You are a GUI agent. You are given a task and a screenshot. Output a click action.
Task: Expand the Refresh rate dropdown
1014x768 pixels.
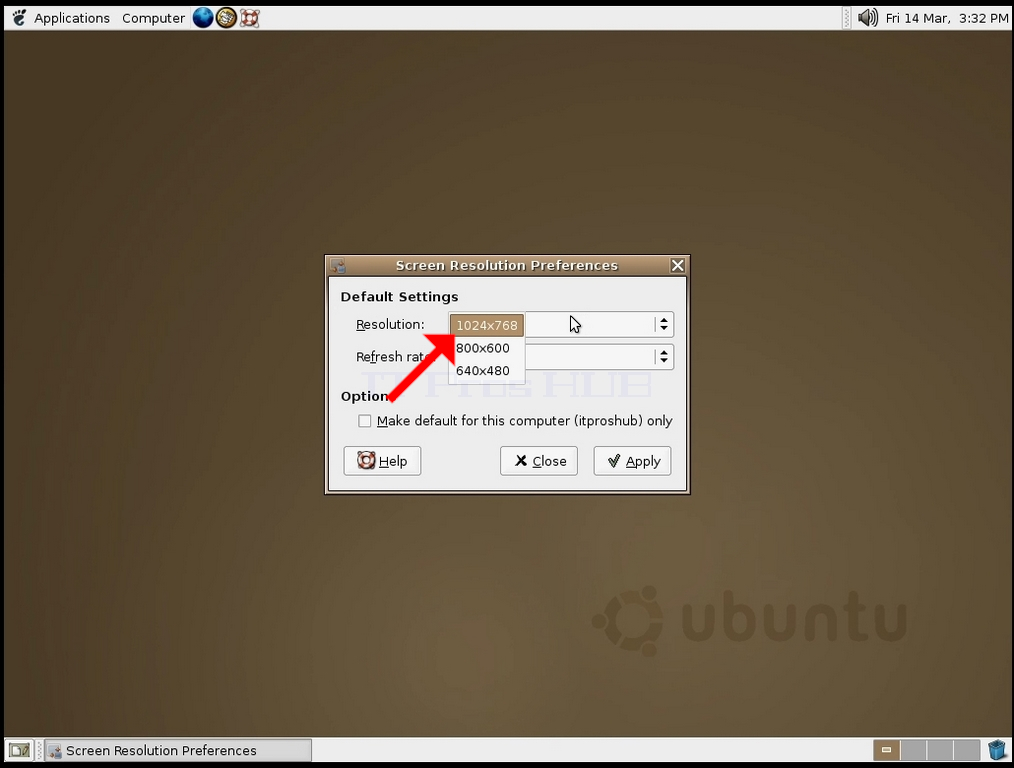pos(663,357)
